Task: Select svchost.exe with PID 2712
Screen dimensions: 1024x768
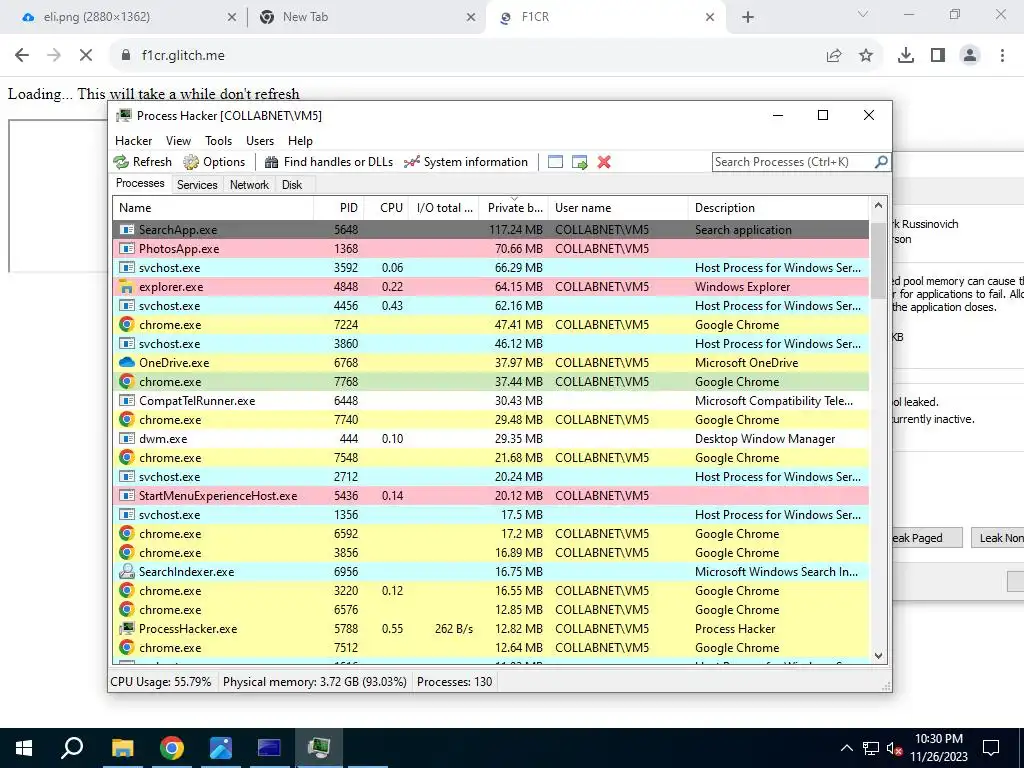Action: point(491,477)
